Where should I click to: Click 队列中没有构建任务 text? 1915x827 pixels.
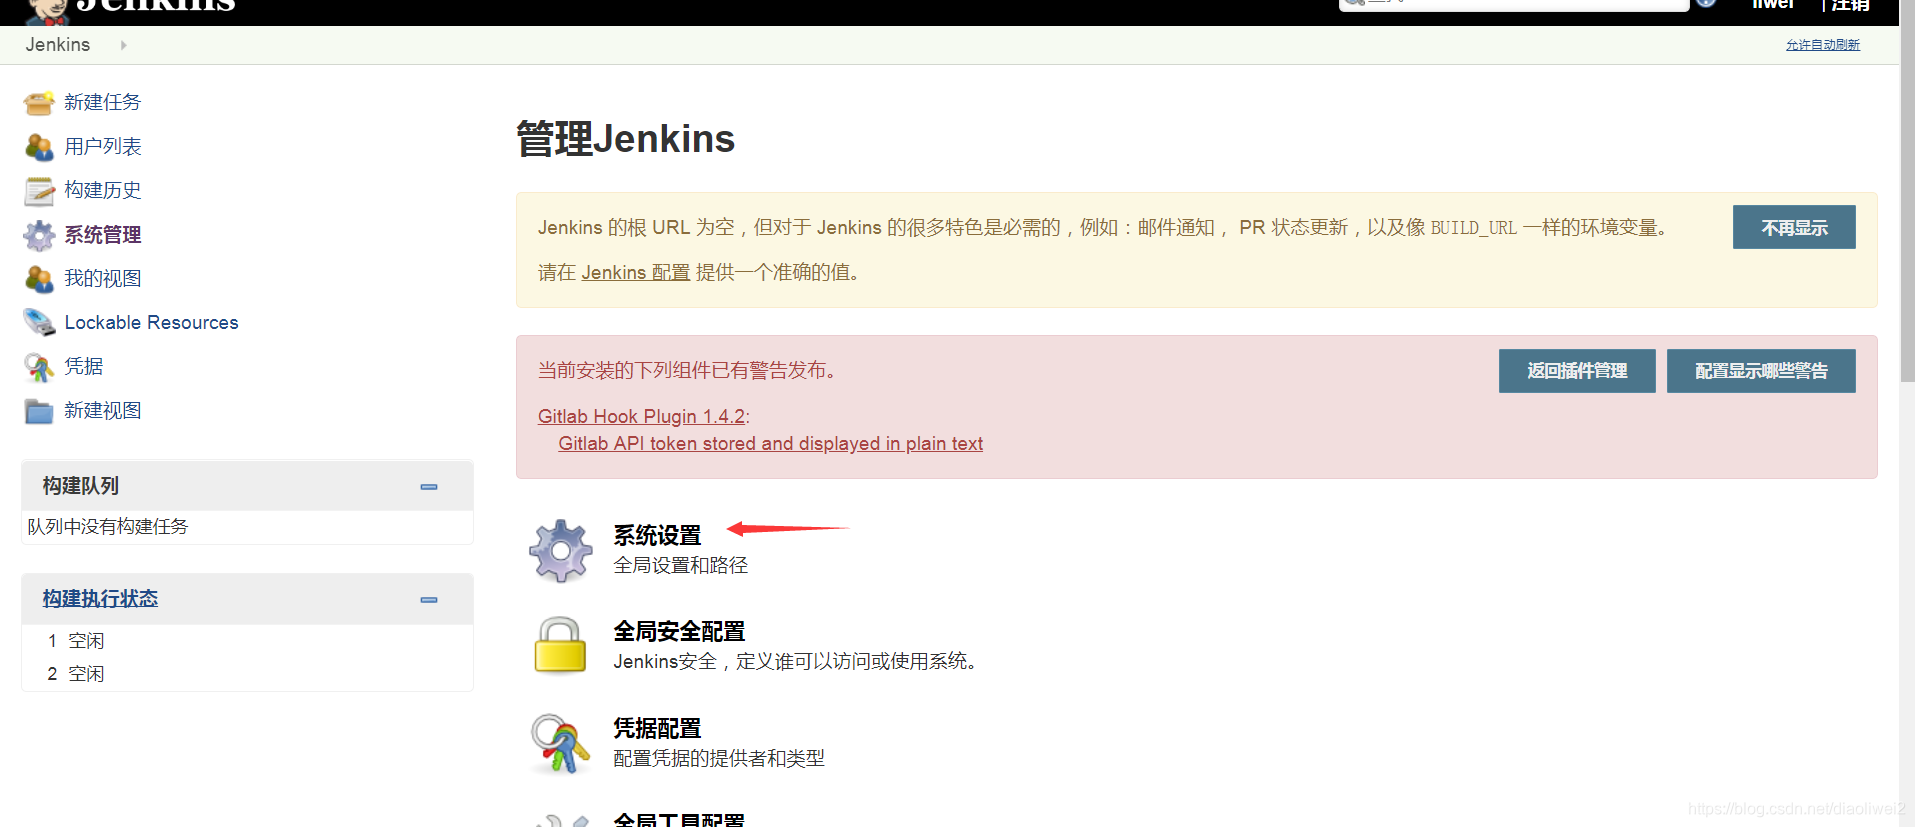click(x=108, y=526)
